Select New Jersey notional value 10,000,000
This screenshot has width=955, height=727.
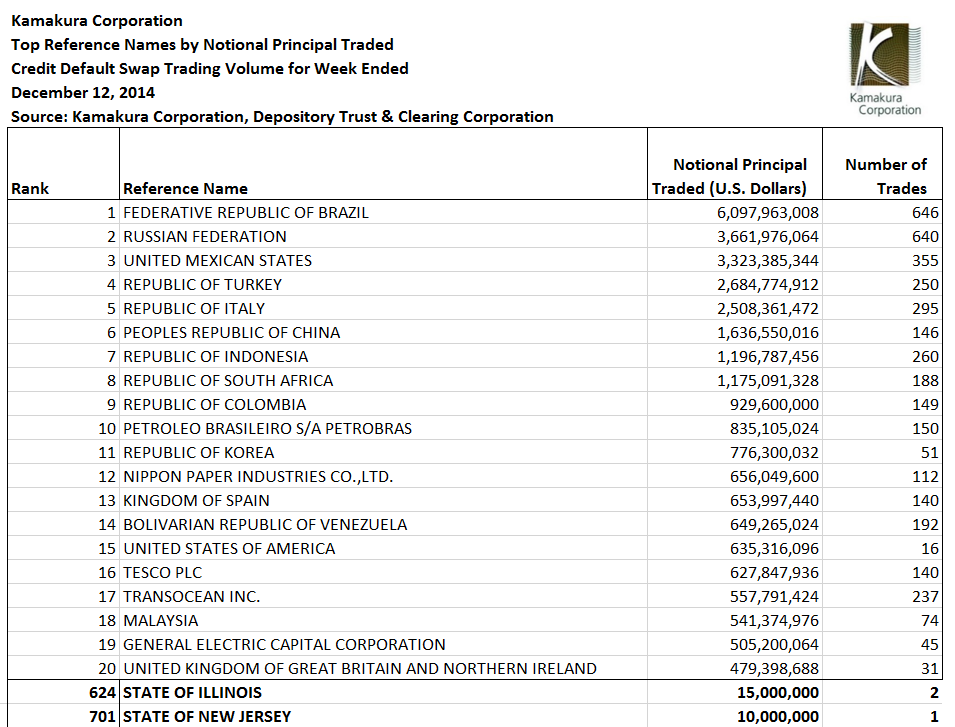(778, 717)
